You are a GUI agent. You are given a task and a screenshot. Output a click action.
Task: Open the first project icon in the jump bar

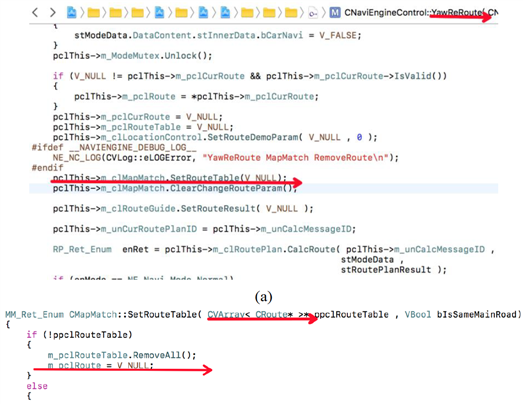71,13
